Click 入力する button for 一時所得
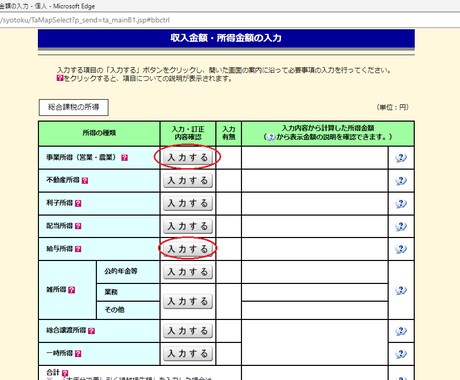The image size is (460, 380). [x=188, y=353]
